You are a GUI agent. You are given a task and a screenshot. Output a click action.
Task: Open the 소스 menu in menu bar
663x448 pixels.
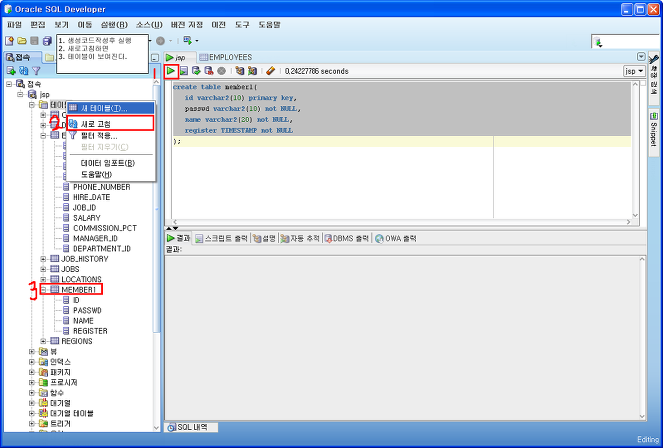pyautogui.click(x=149, y=25)
